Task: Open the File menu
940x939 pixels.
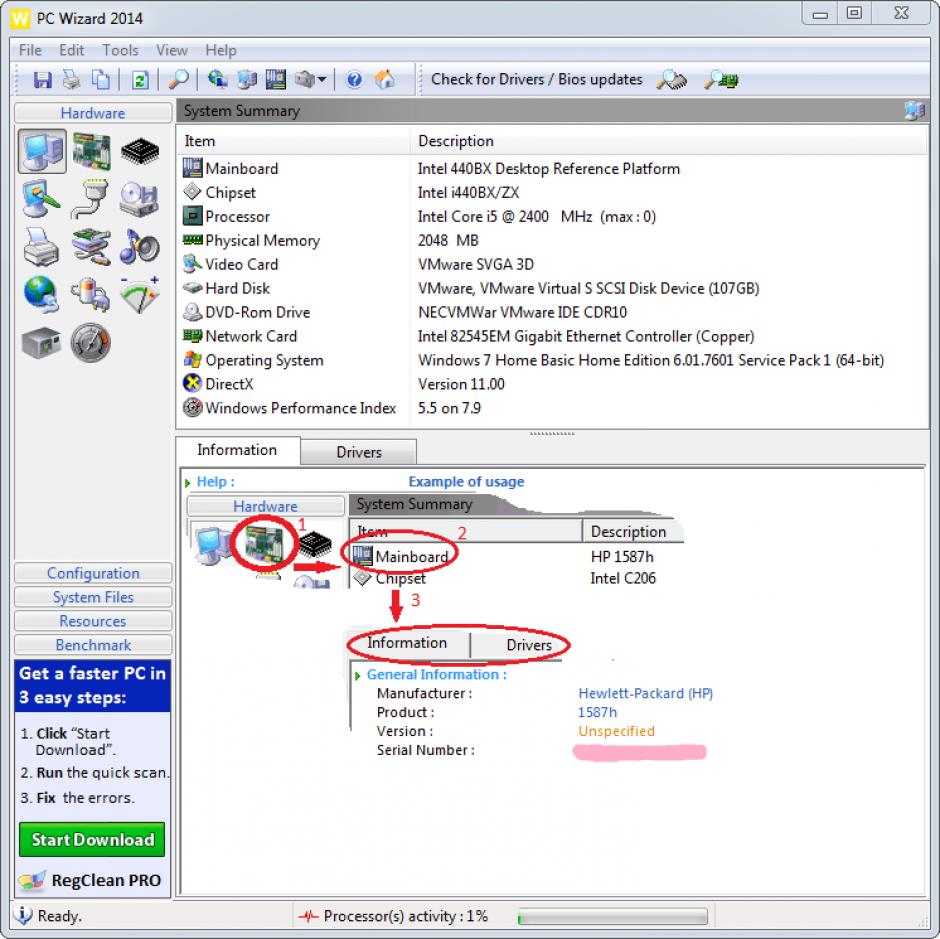Action: pos(30,50)
